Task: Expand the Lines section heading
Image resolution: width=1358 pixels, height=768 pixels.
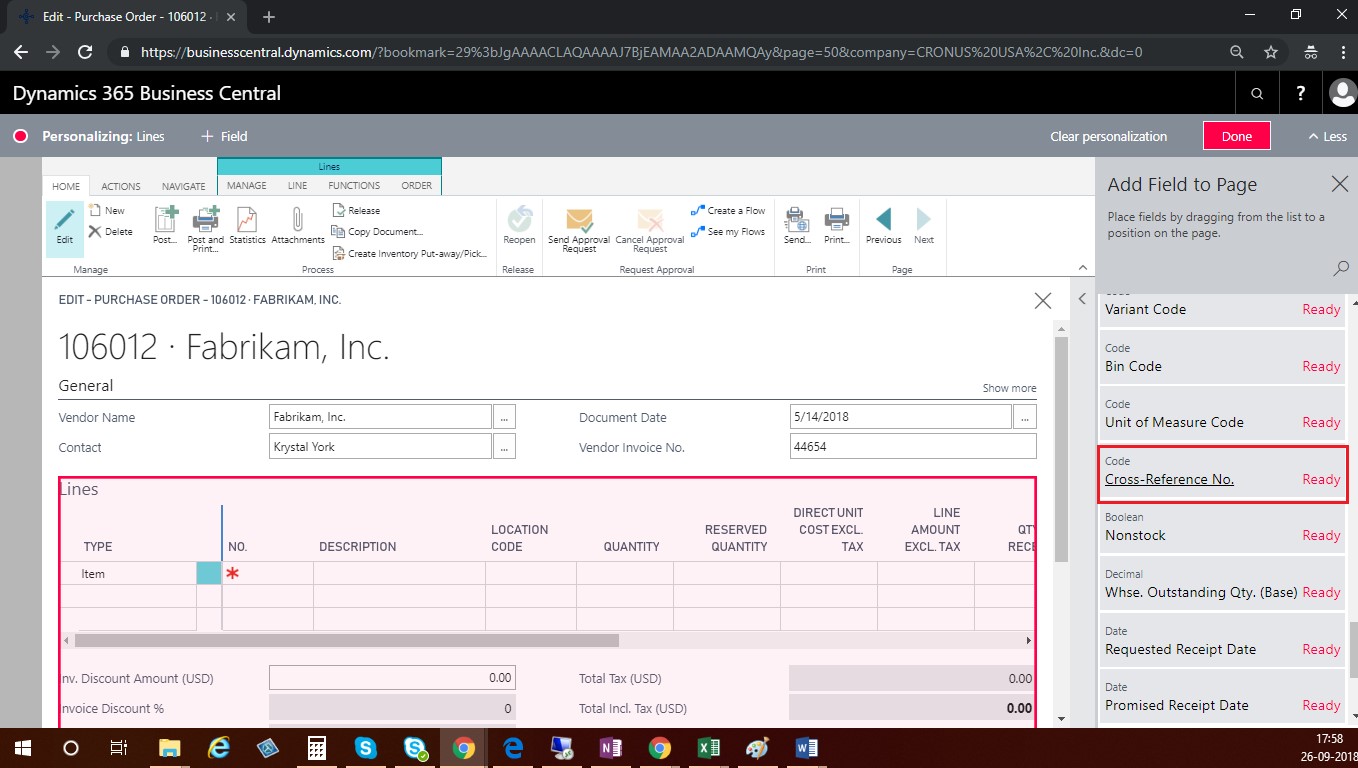Action: tap(79, 489)
